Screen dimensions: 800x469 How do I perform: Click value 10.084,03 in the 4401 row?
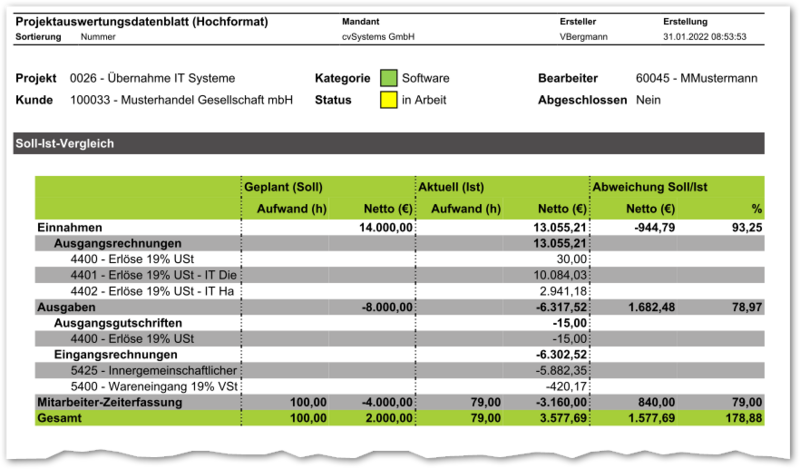pos(560,275)
